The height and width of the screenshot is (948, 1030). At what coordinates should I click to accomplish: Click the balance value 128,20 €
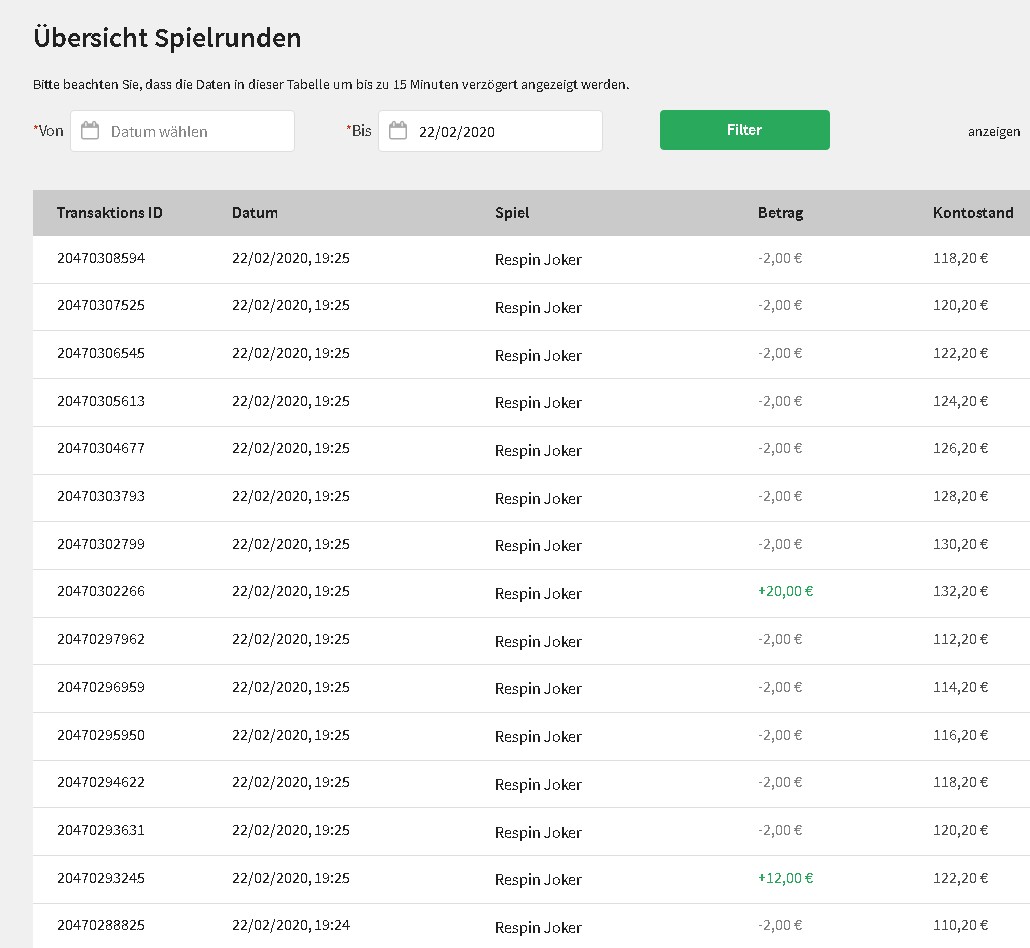[x=960, y=497]
